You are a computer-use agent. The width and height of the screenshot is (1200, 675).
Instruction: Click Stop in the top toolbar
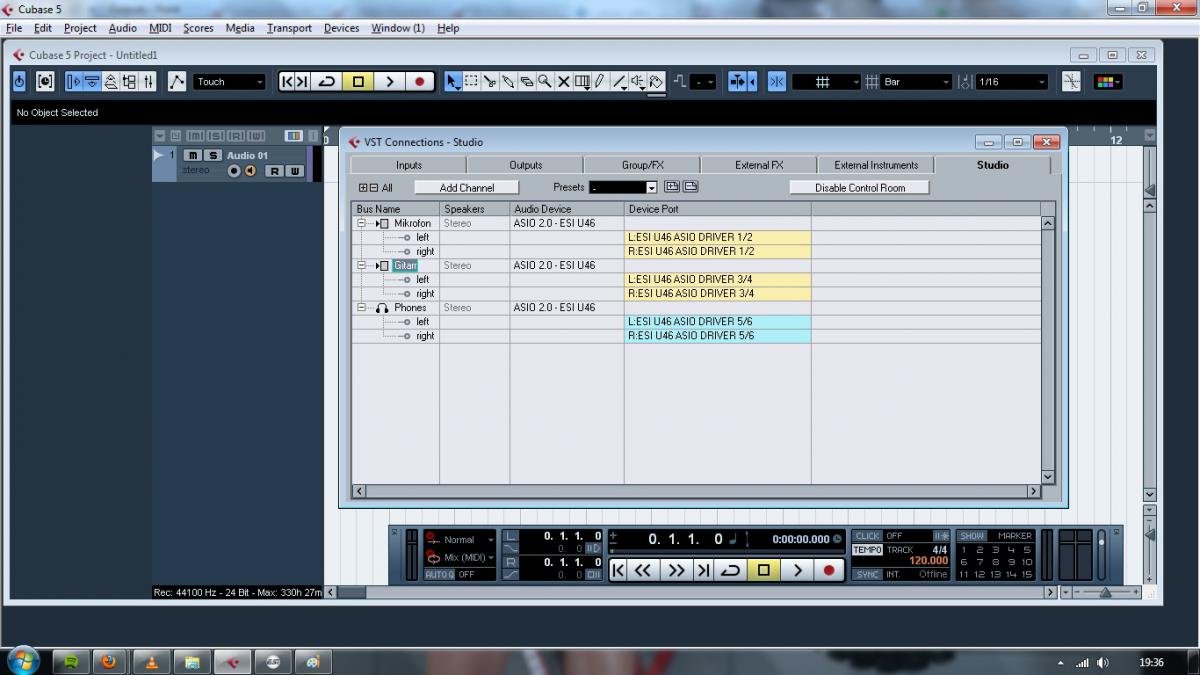358,82
